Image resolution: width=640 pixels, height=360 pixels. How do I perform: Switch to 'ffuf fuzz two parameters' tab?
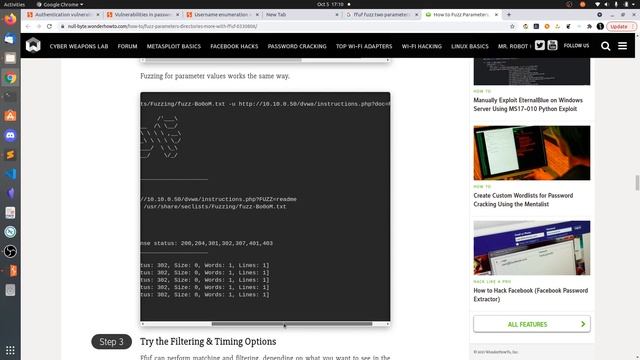[381, 14]
